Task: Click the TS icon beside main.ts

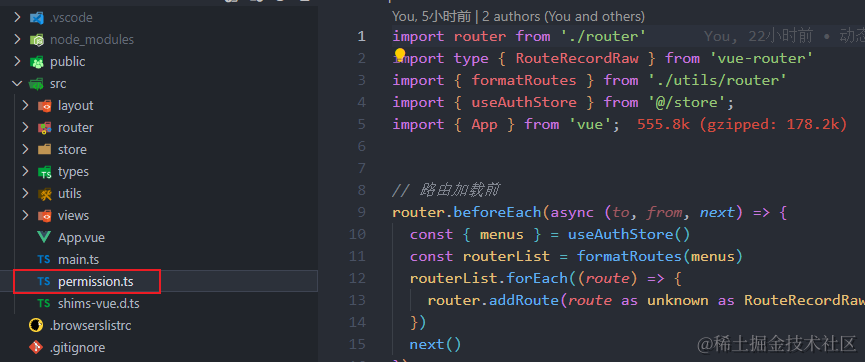Action: pos(44,259)
